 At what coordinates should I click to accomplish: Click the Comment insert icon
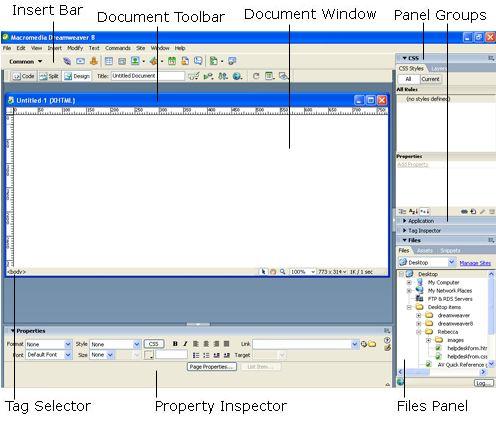pyautogui.click(x=198, y=61)
